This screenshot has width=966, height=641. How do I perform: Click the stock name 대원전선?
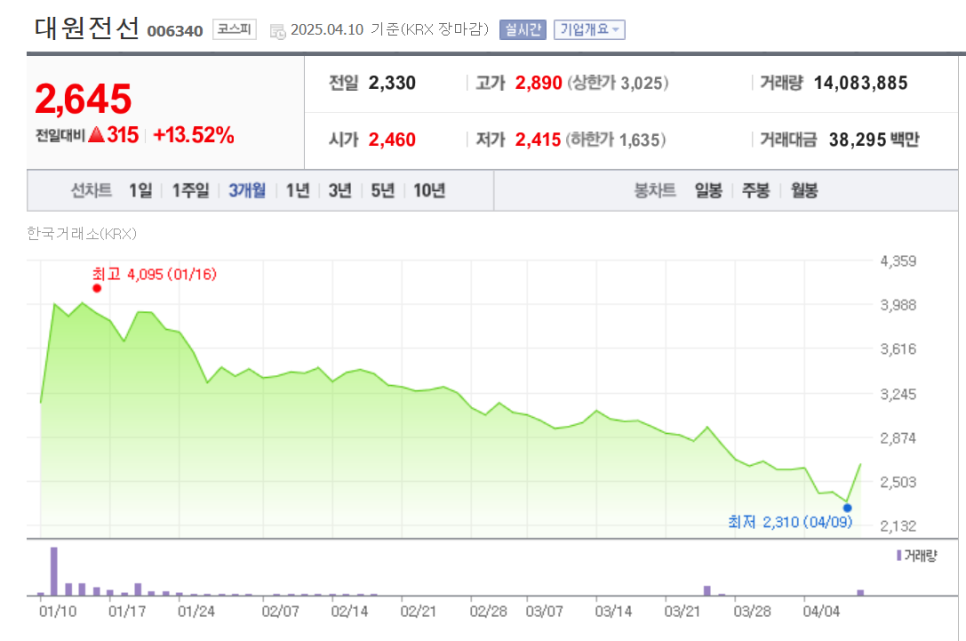[87, 28]
